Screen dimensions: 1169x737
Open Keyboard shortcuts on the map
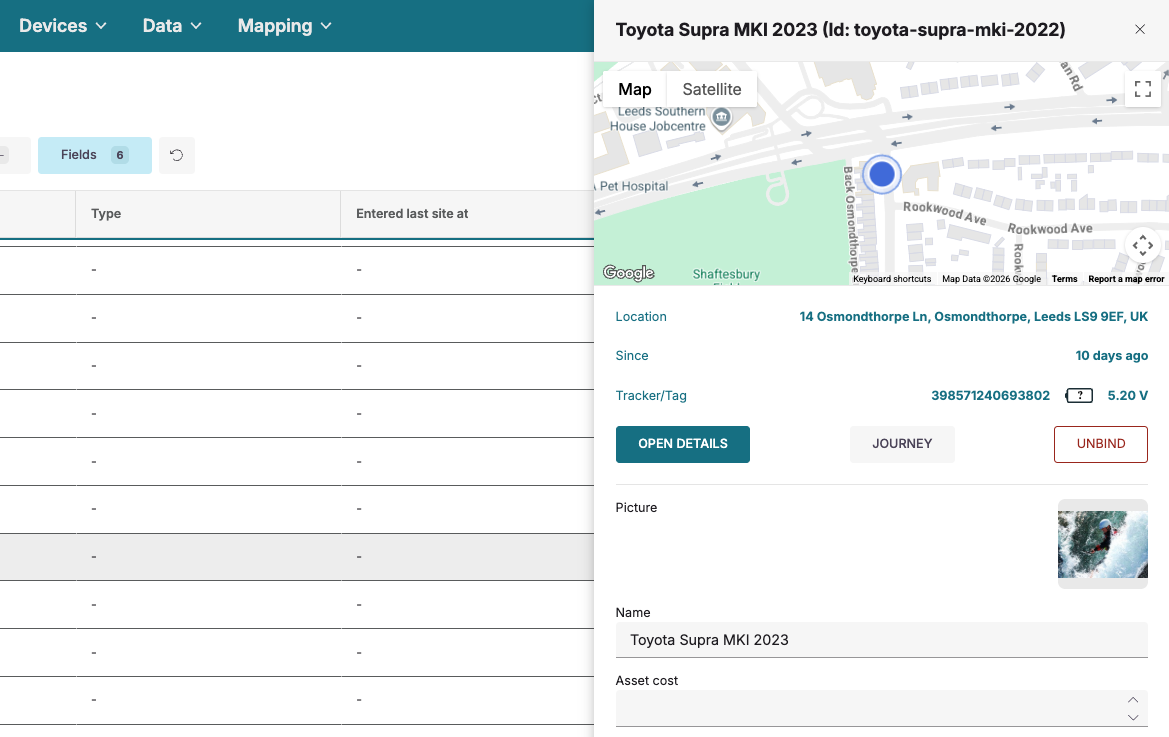[892, 279]
